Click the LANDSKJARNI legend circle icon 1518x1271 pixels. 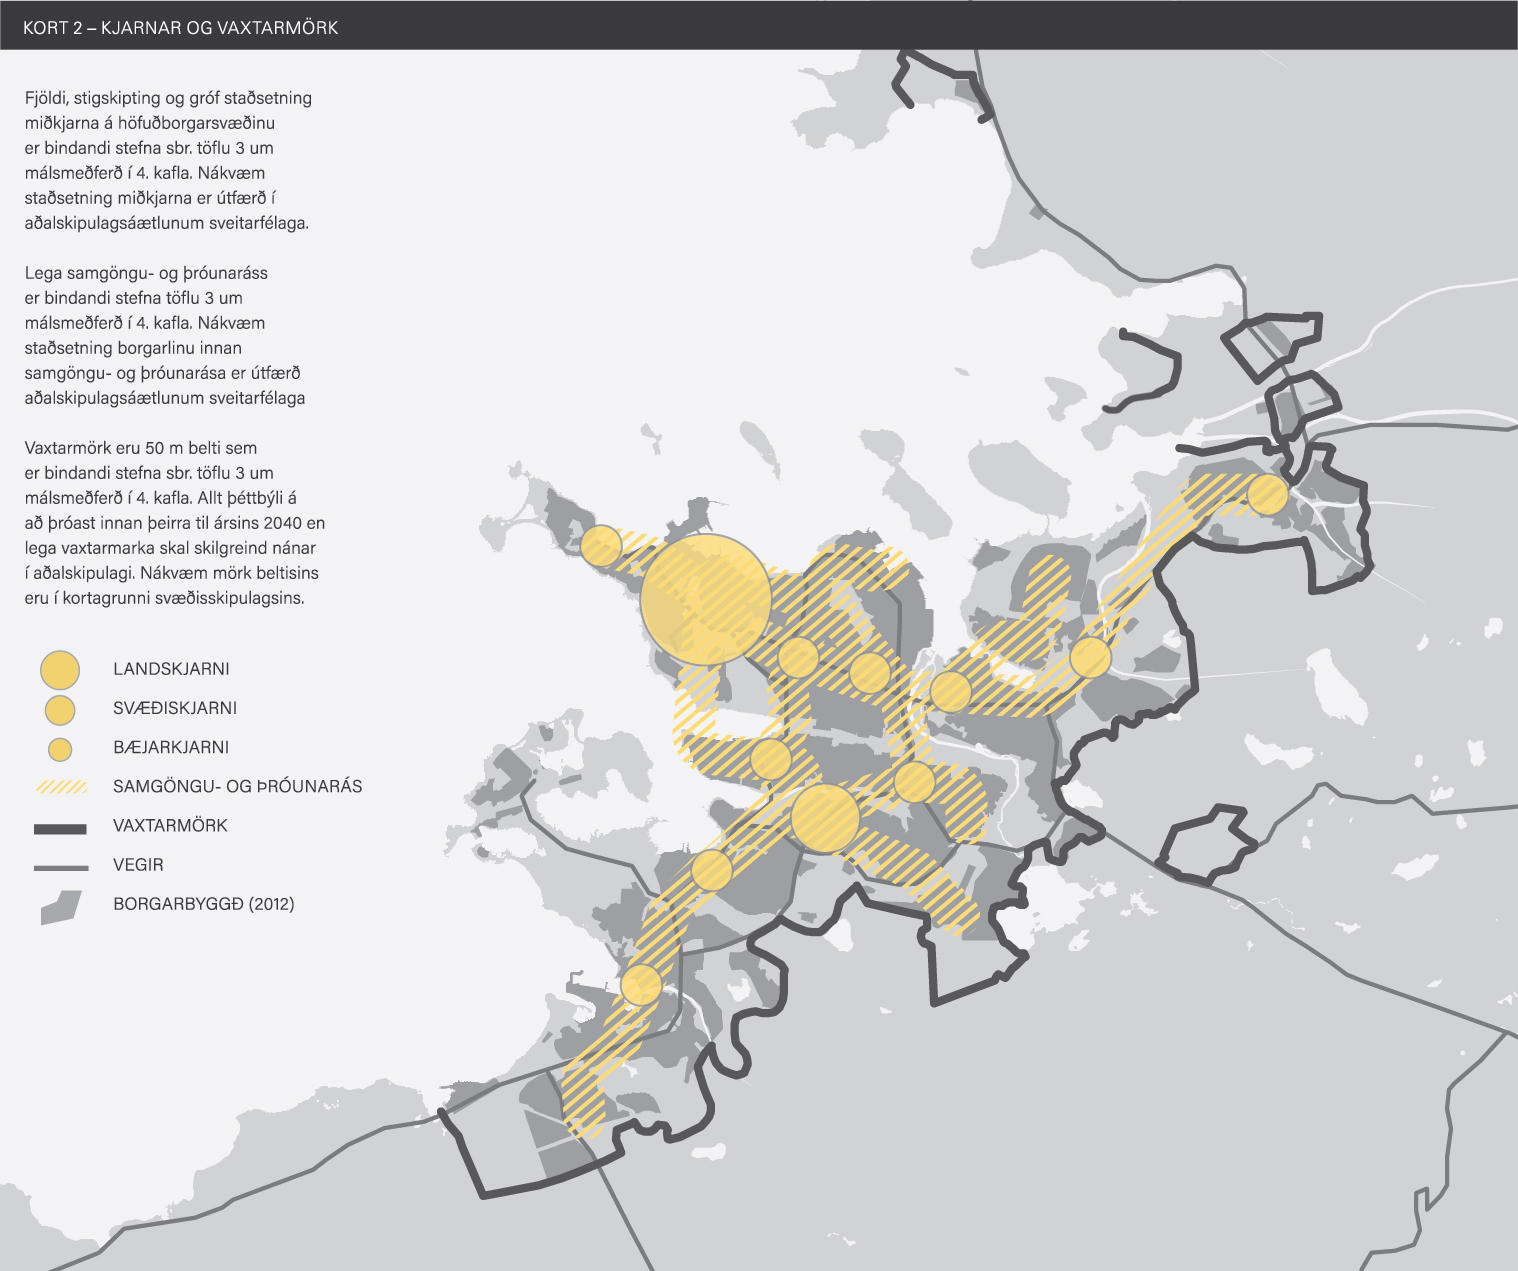[x=60, y=670]
